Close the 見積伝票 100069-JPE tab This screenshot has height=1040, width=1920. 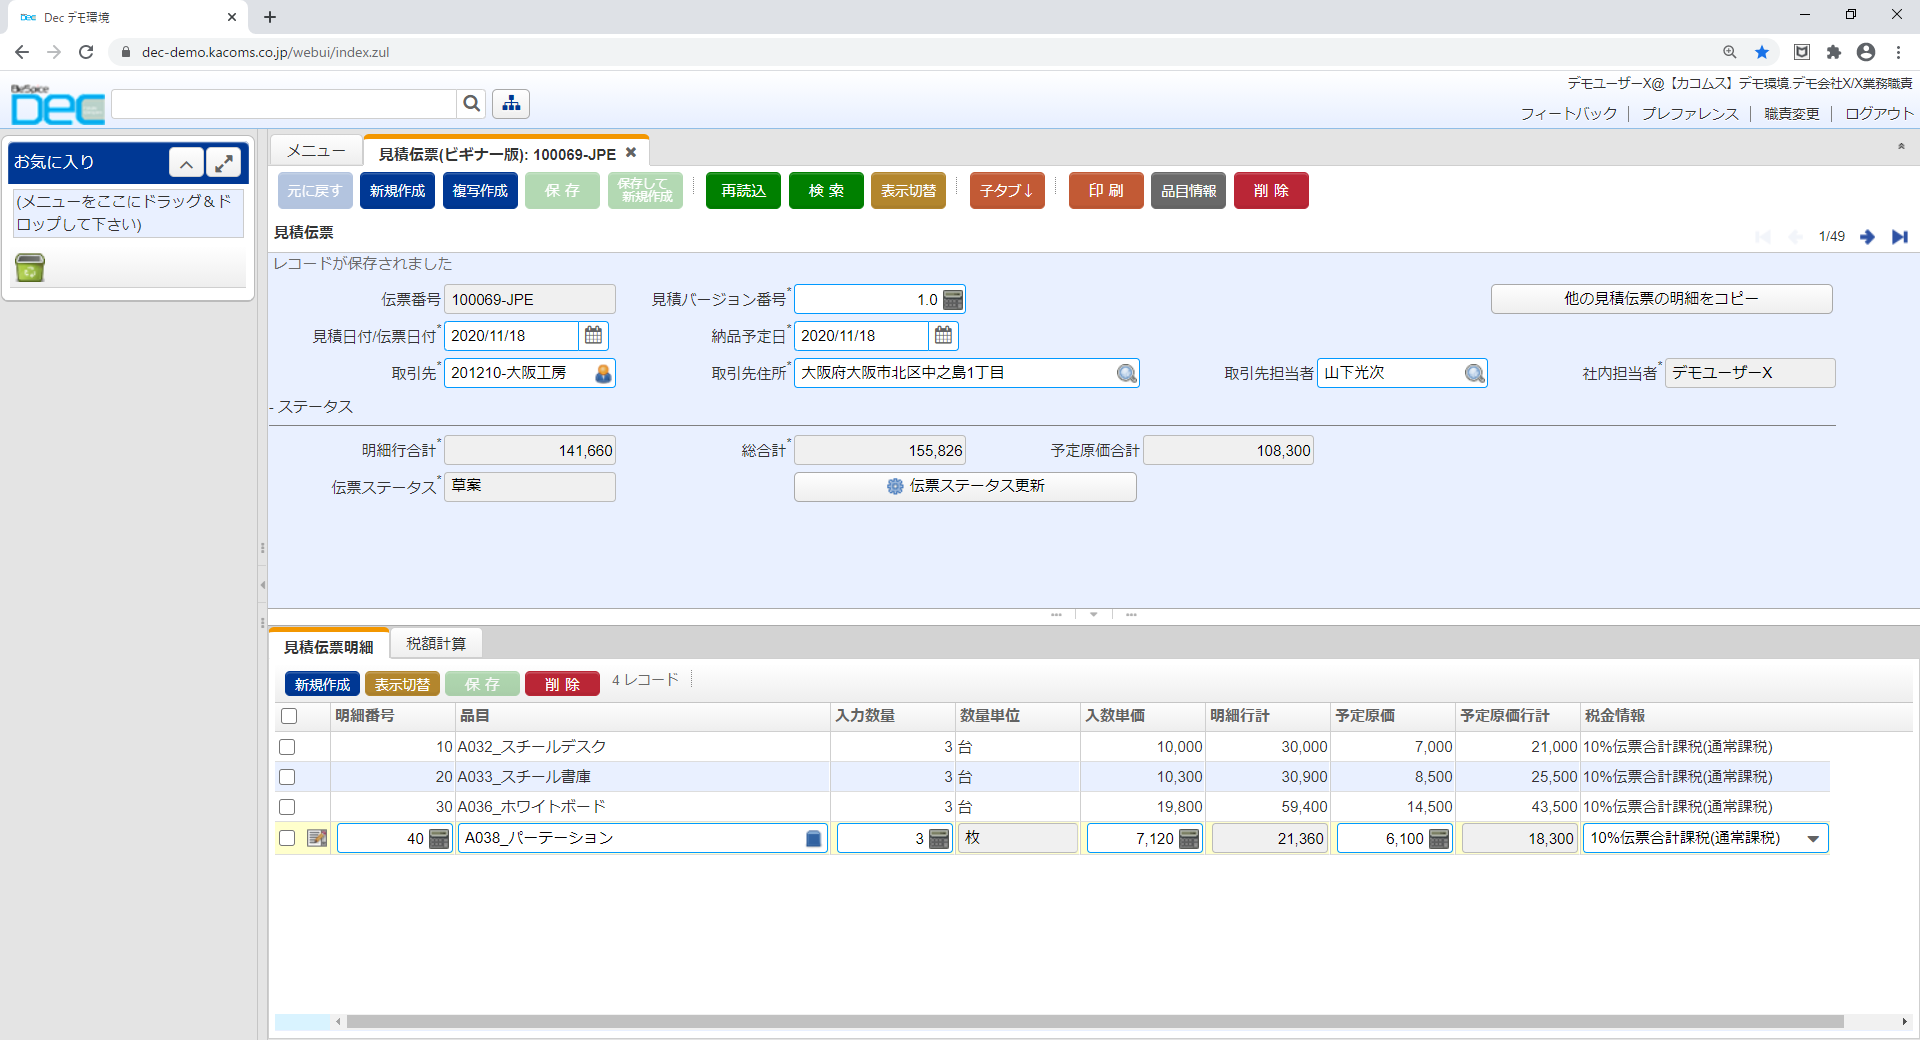[631, 153]
